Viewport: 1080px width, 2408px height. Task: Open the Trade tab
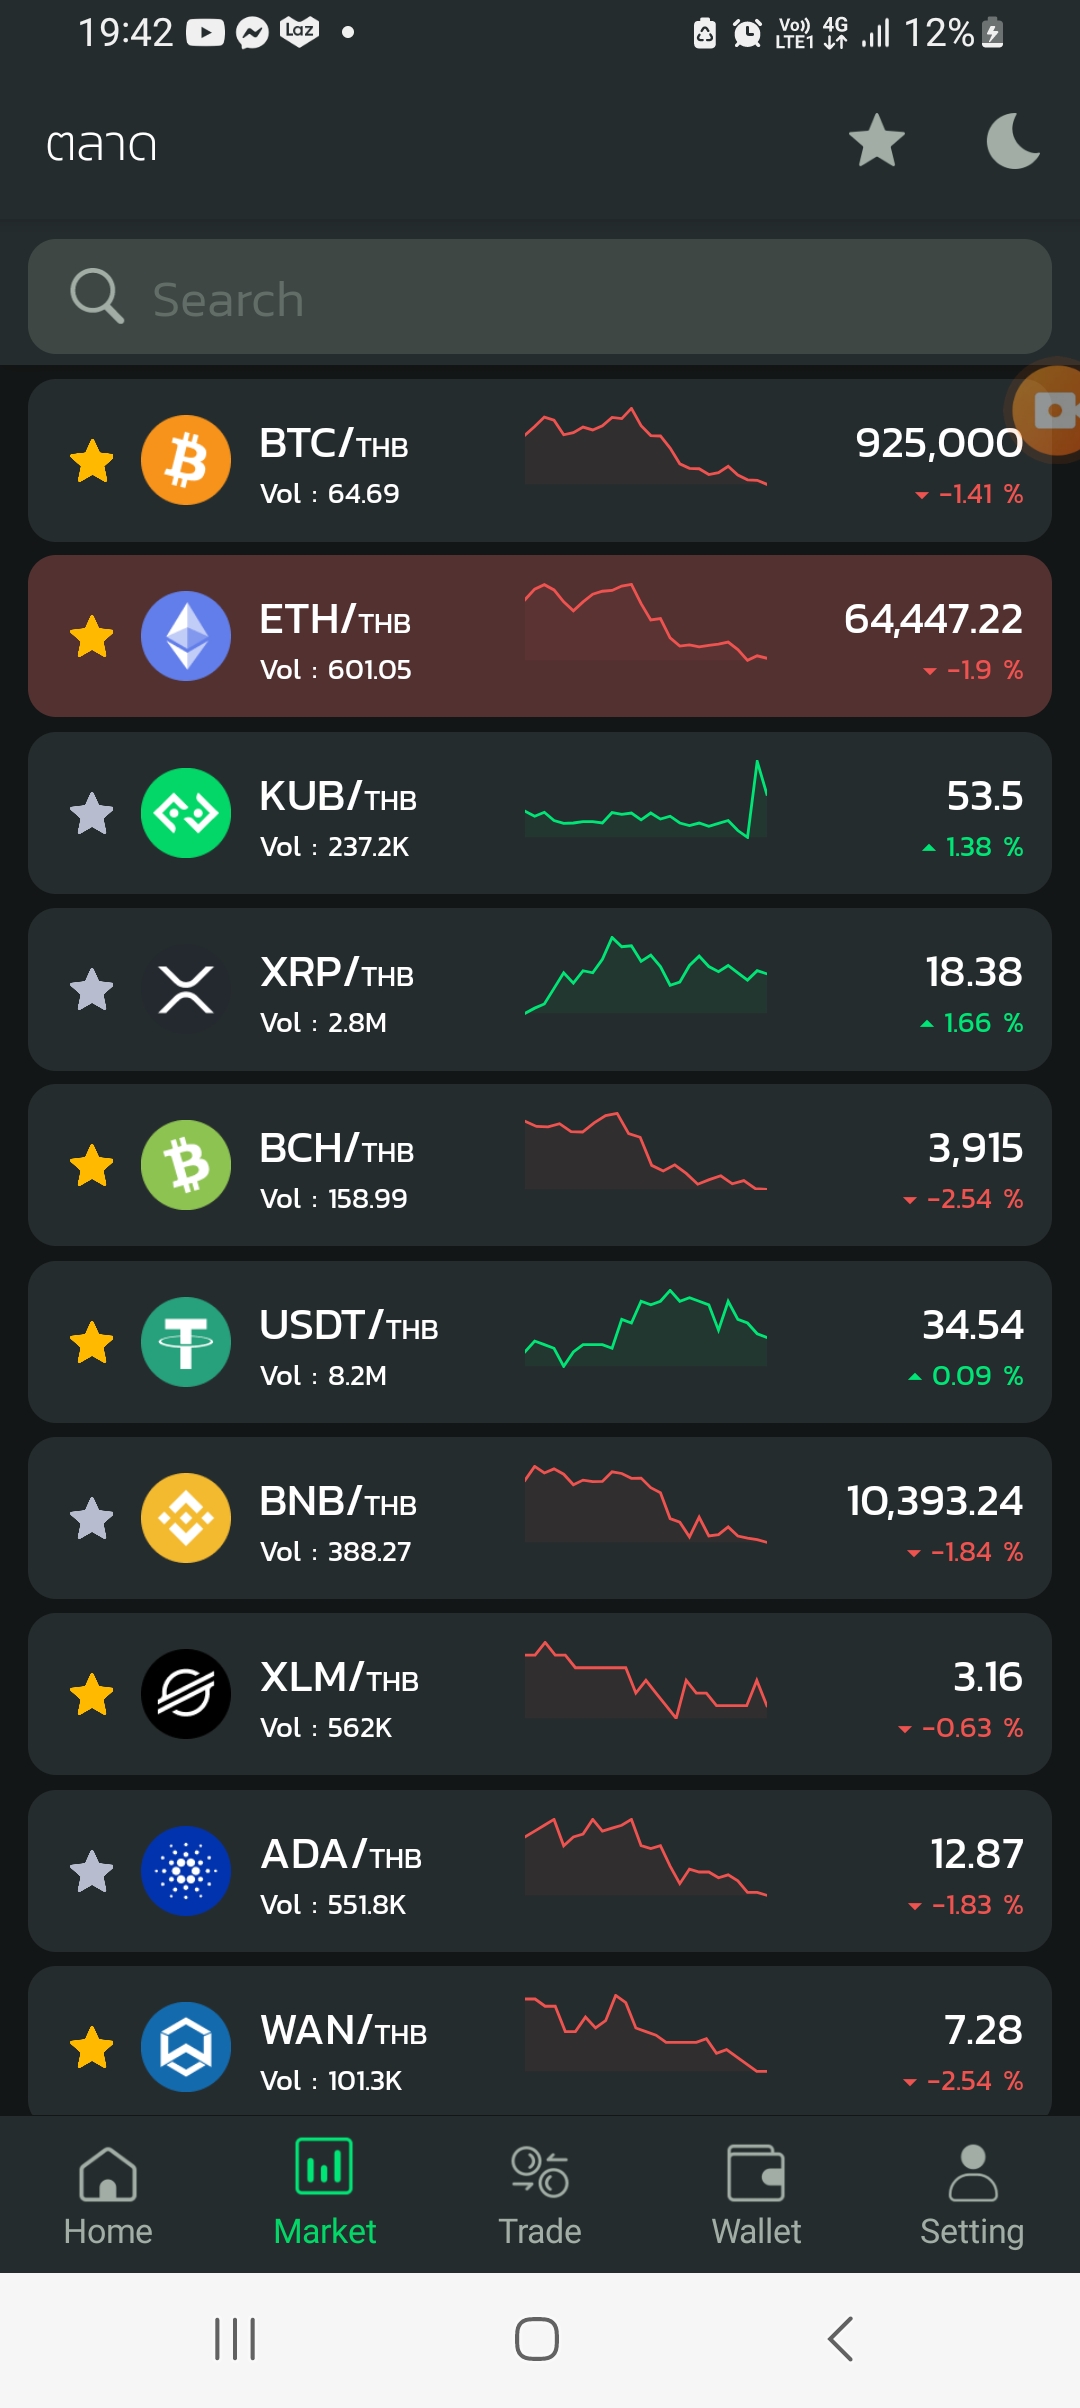click(x=540, y=2196)
